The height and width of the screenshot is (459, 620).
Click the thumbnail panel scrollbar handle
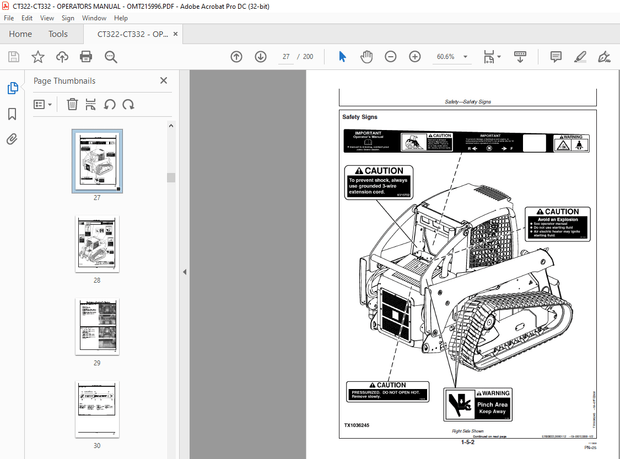coord(171,178)
